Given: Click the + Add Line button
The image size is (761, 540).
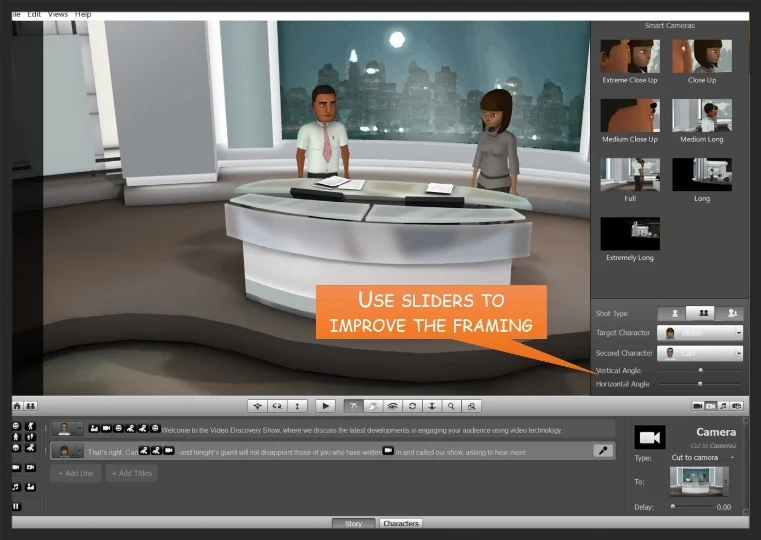Looking at the screenshot, I should 76,473.
